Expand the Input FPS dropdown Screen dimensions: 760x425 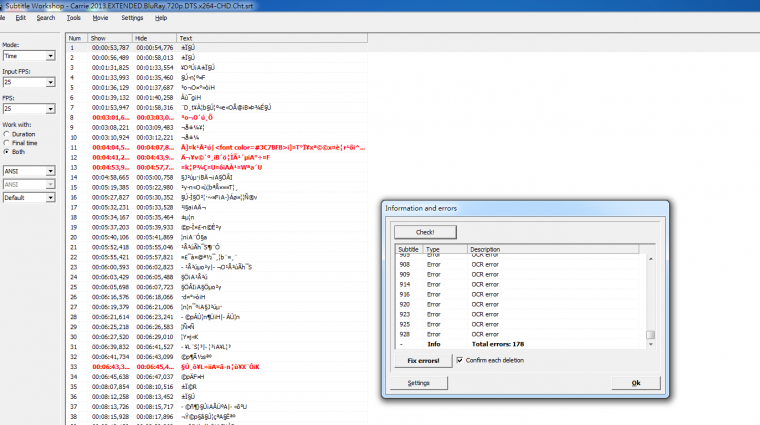pyautogui.click(x=50, y=82)
